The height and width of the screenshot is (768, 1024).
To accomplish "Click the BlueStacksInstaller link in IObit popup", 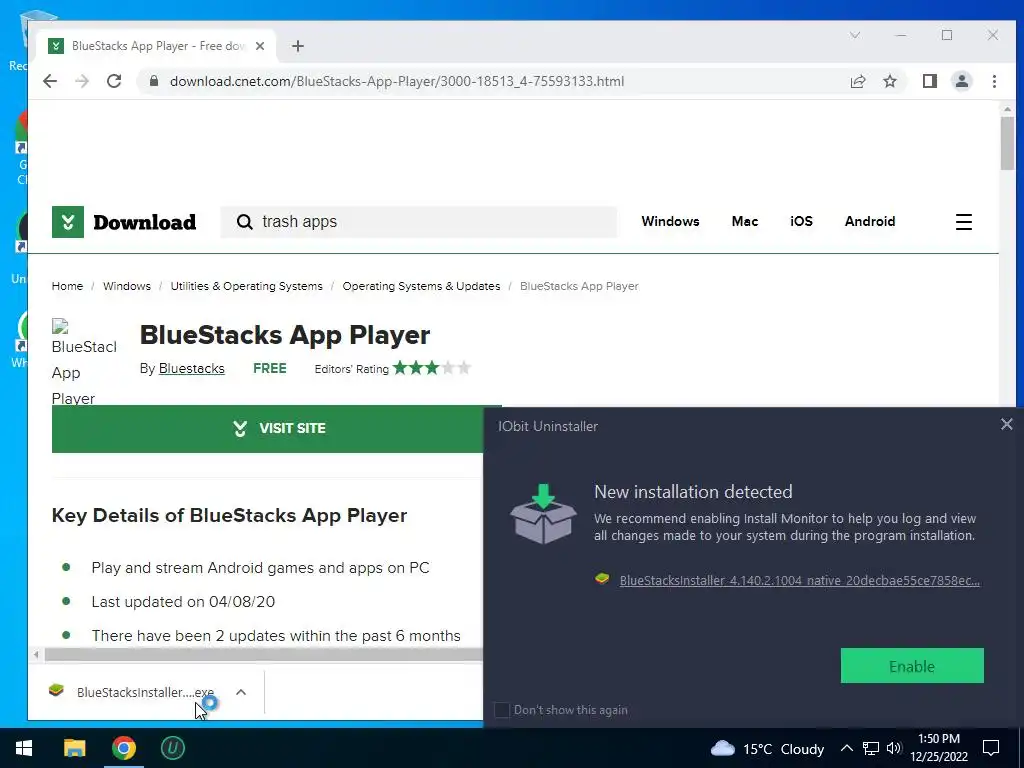I will coord(799,580).
